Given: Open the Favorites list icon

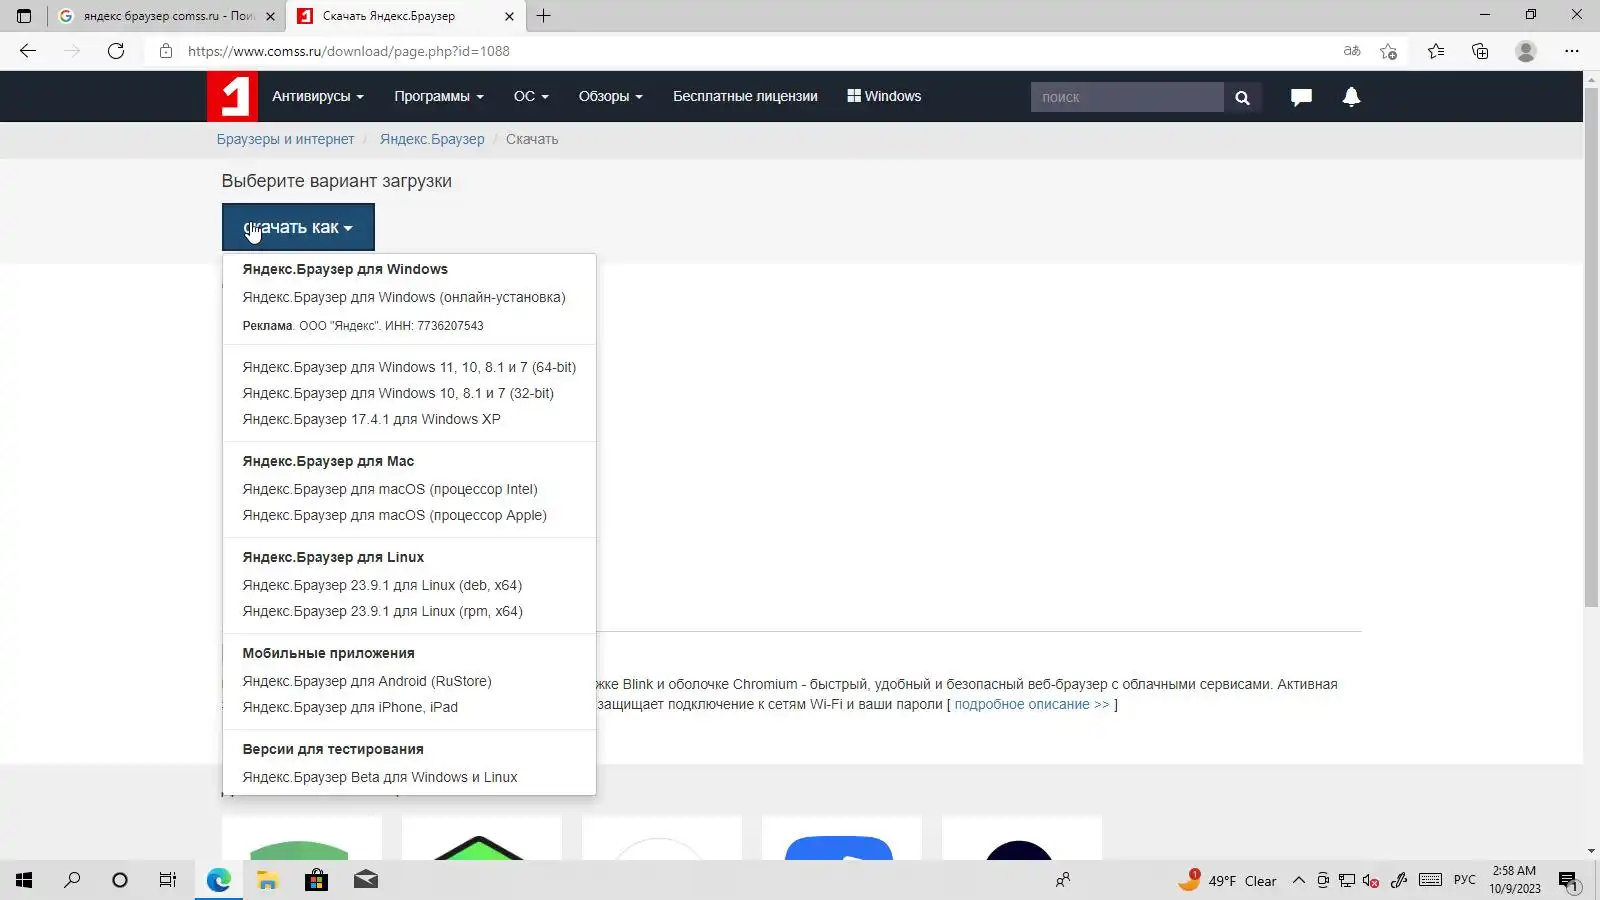Looking at the screenshot, I should pyautogui.click(x=1436, y=51).
